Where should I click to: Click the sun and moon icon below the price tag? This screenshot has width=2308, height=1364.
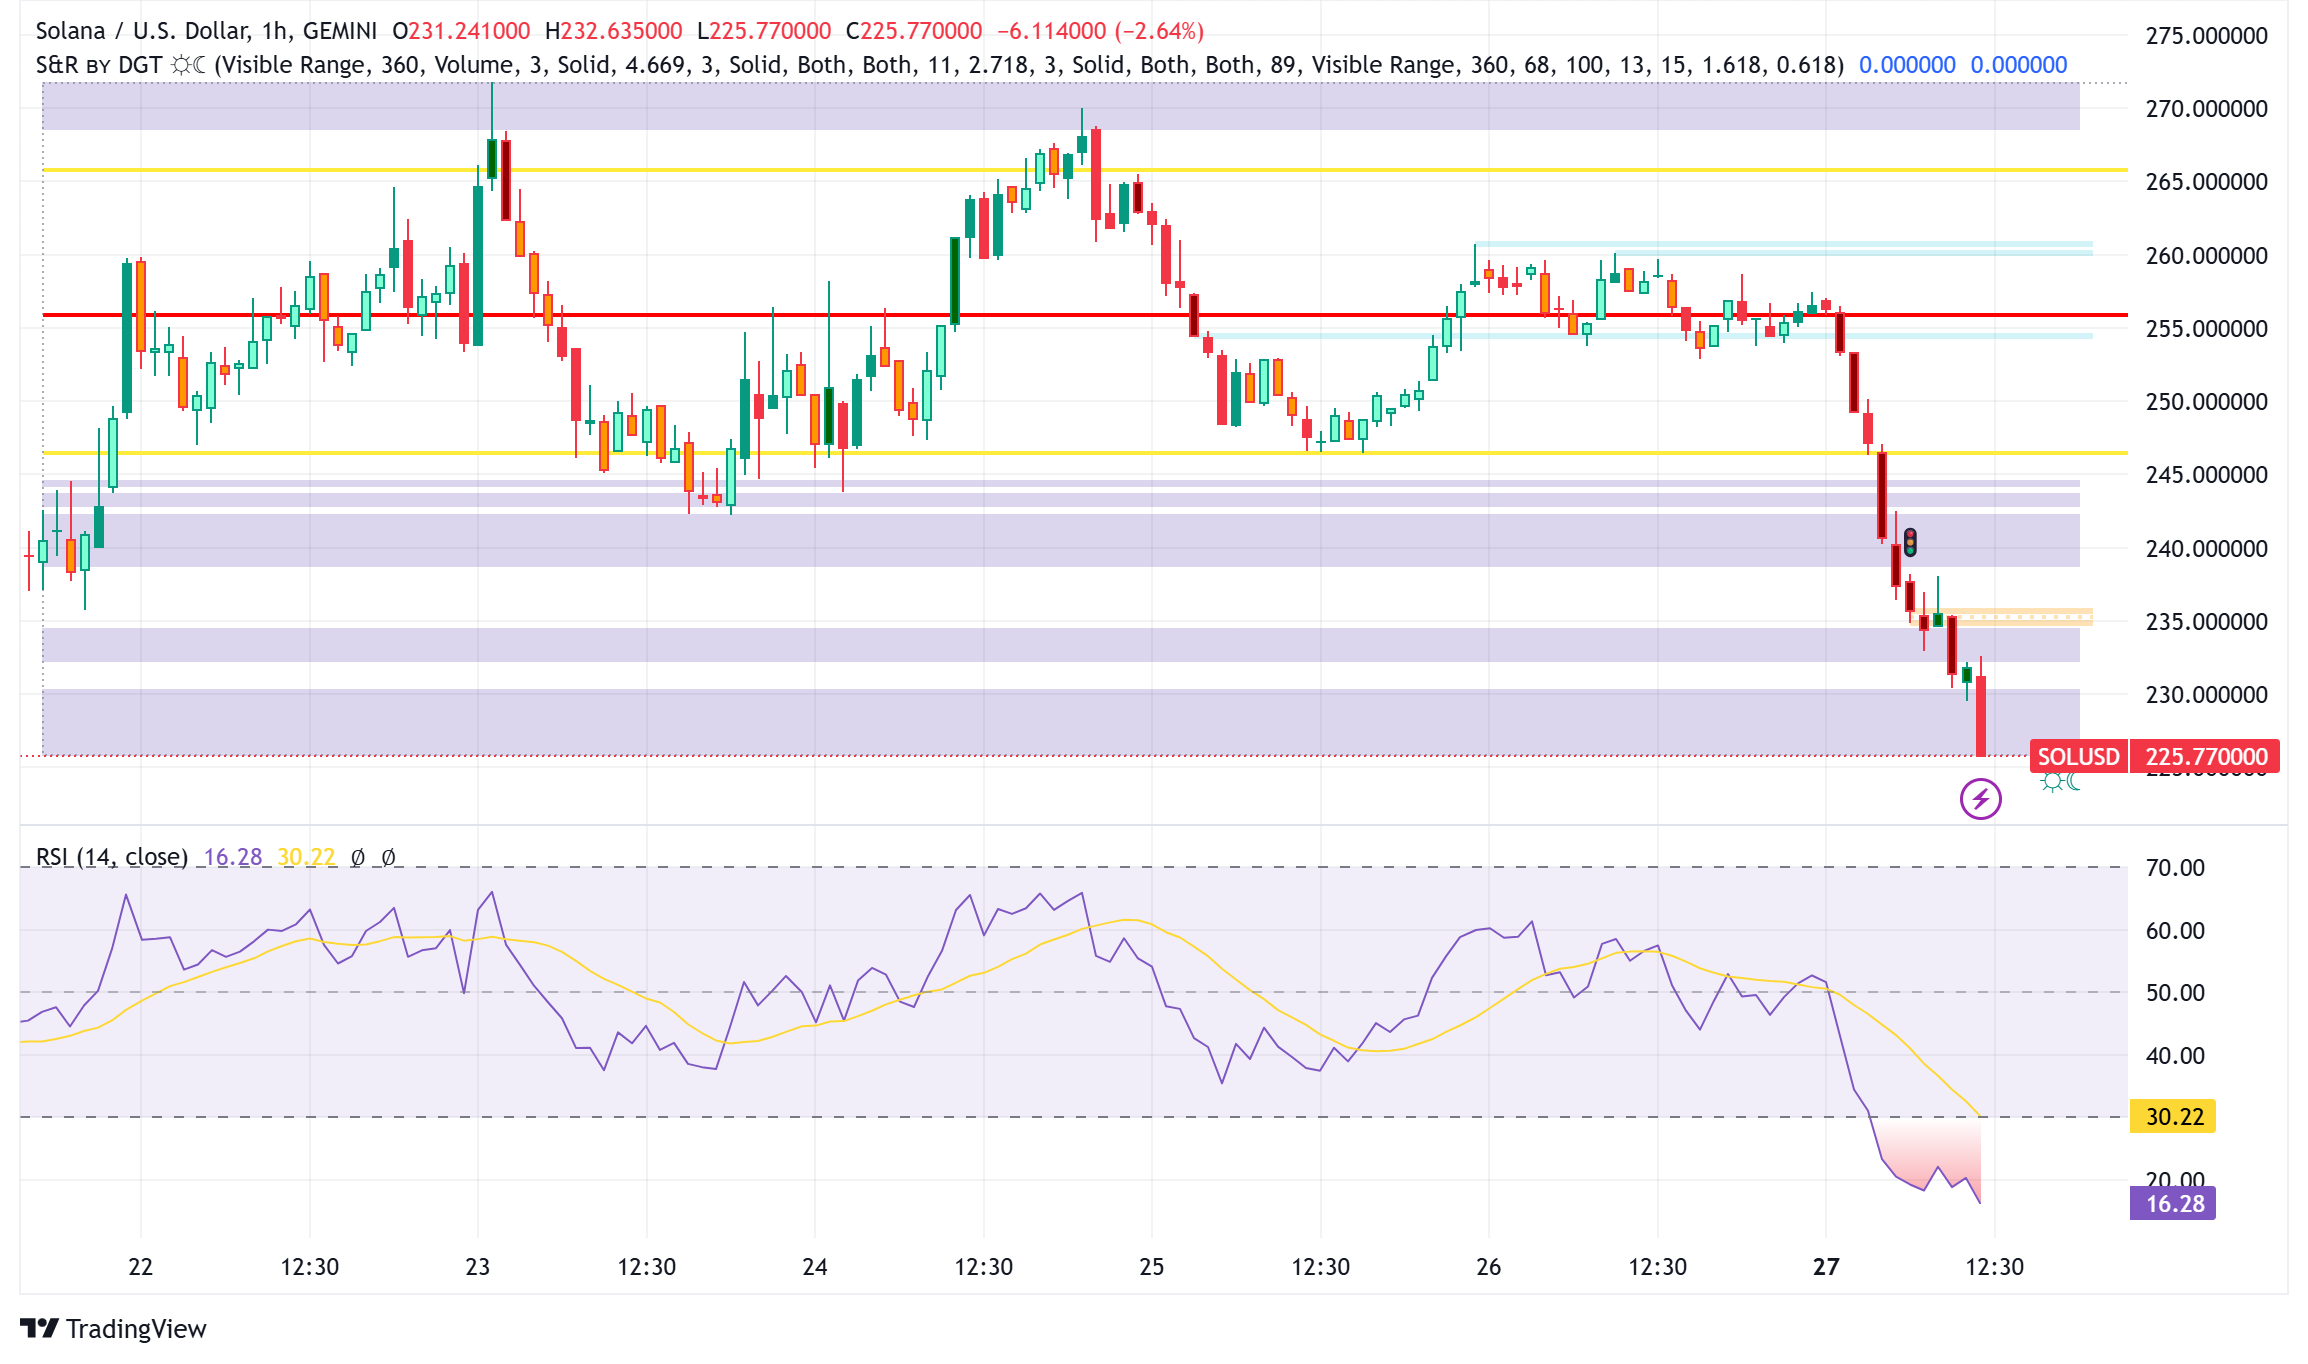tap(2060, 782)
